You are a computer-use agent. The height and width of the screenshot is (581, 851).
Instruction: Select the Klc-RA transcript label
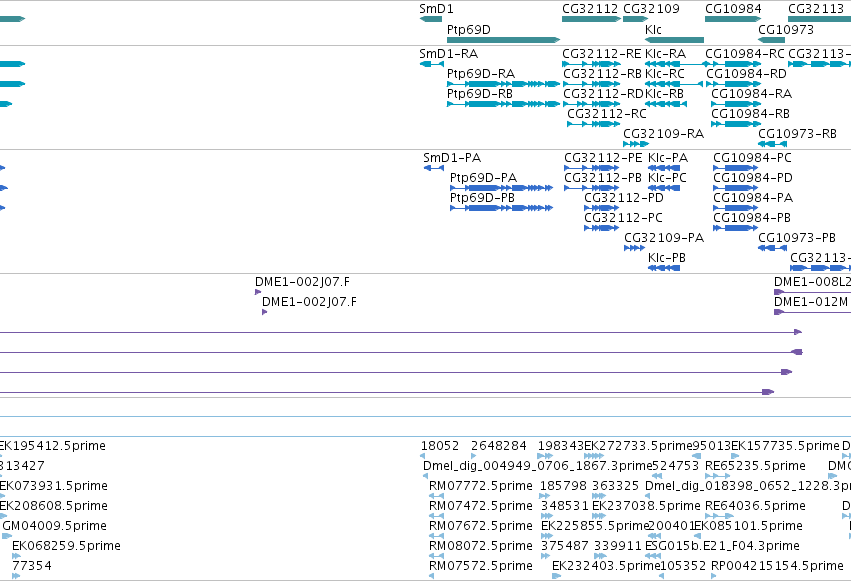click(665, 54)
